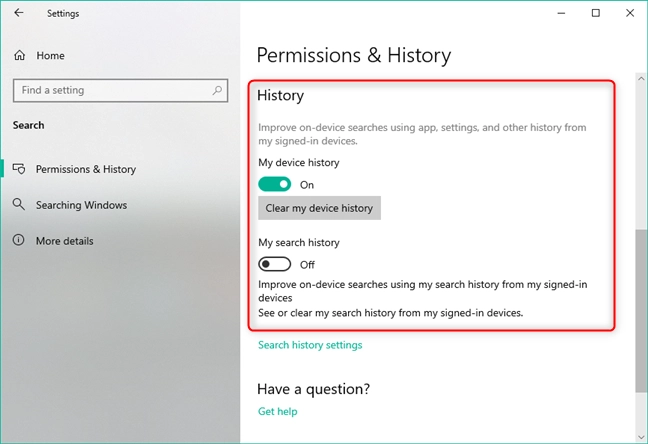The height and width of the screenshot is (444, 648).
Task: Click the Home house icon
Action: [x=19, y=55]
